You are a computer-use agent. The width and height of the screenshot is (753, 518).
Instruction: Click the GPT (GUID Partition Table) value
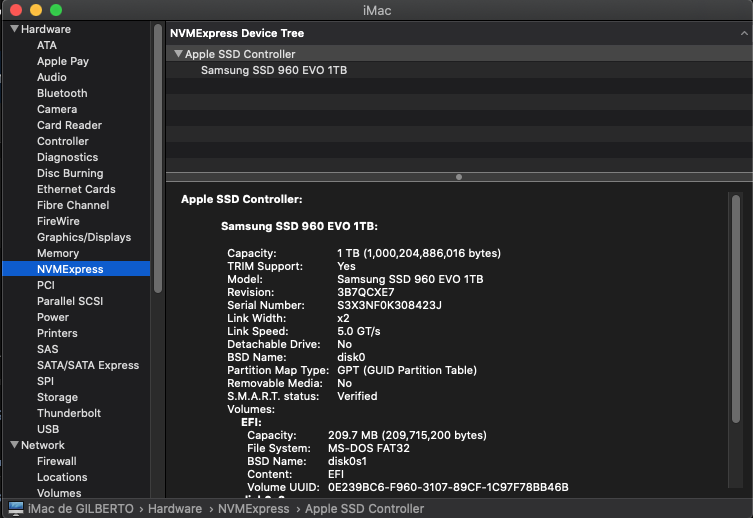(x=407, y=370)
